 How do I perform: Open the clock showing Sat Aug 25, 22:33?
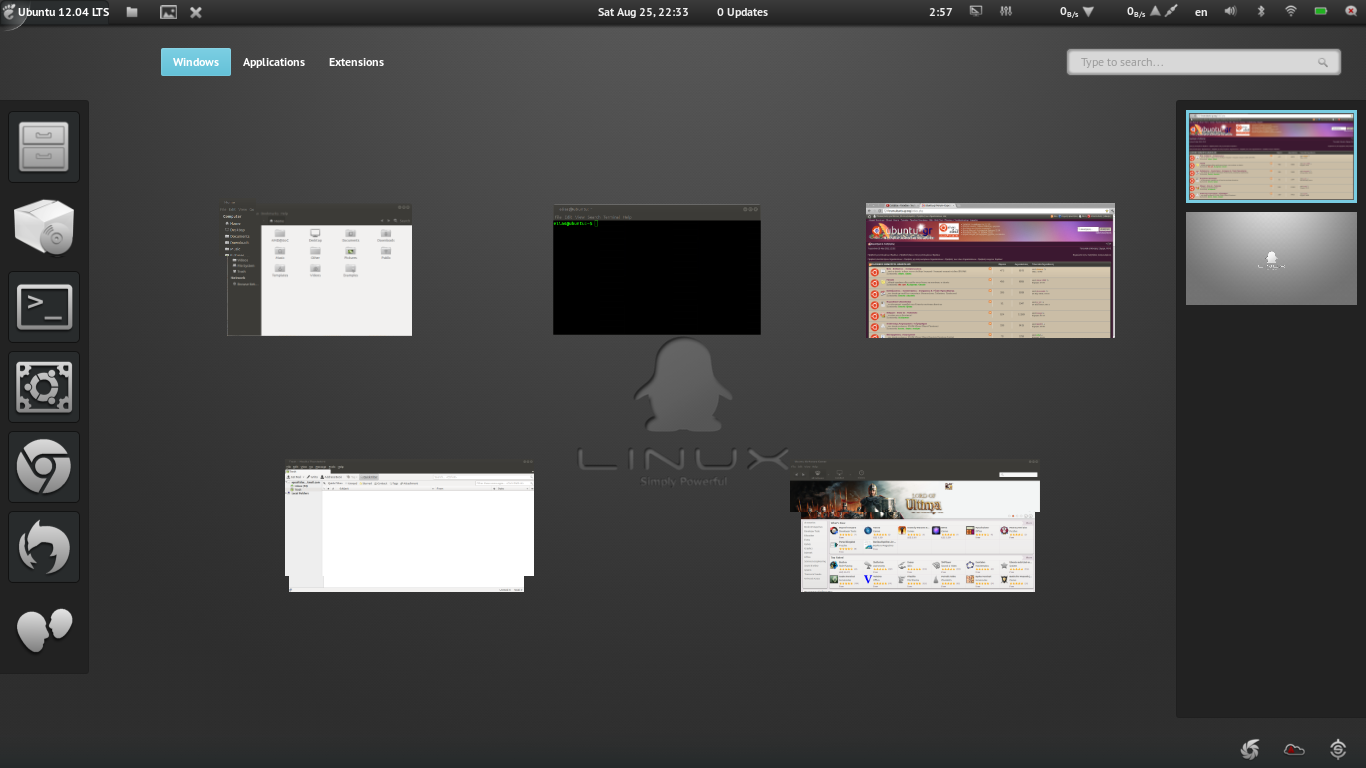[643, 12]
